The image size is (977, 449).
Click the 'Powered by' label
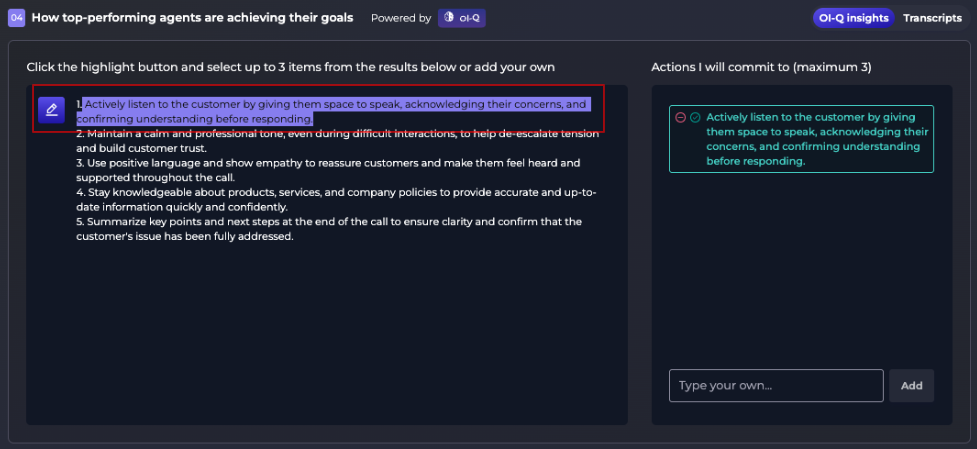[x=401, y=18]
